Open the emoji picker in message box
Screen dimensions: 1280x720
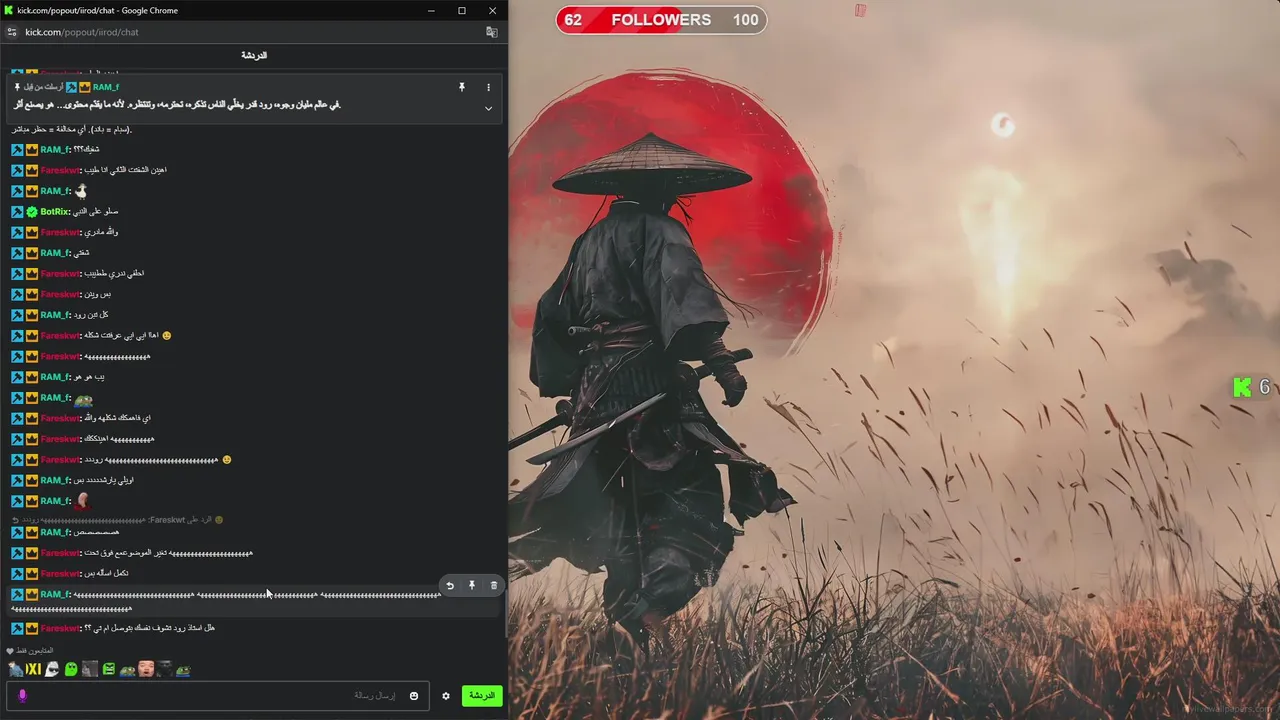414,696
